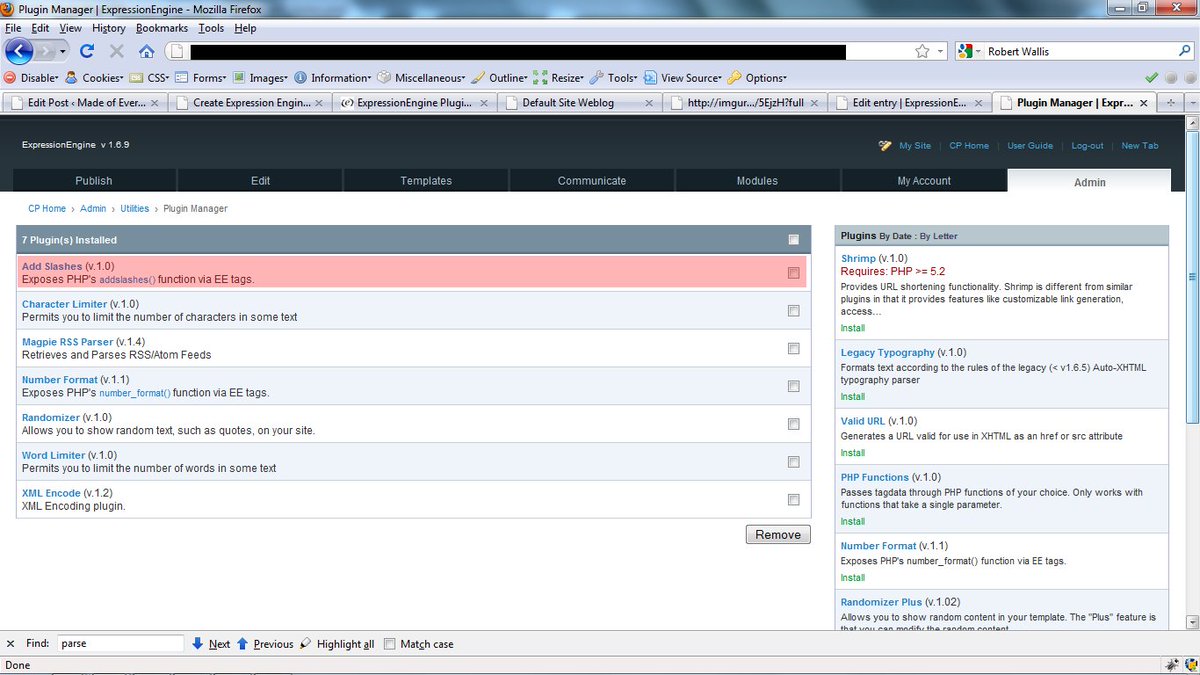This screenshot has width=1200, height=675.
Task: Go to Utilities in the breadcrumb
Action: (x=134, y=209)
